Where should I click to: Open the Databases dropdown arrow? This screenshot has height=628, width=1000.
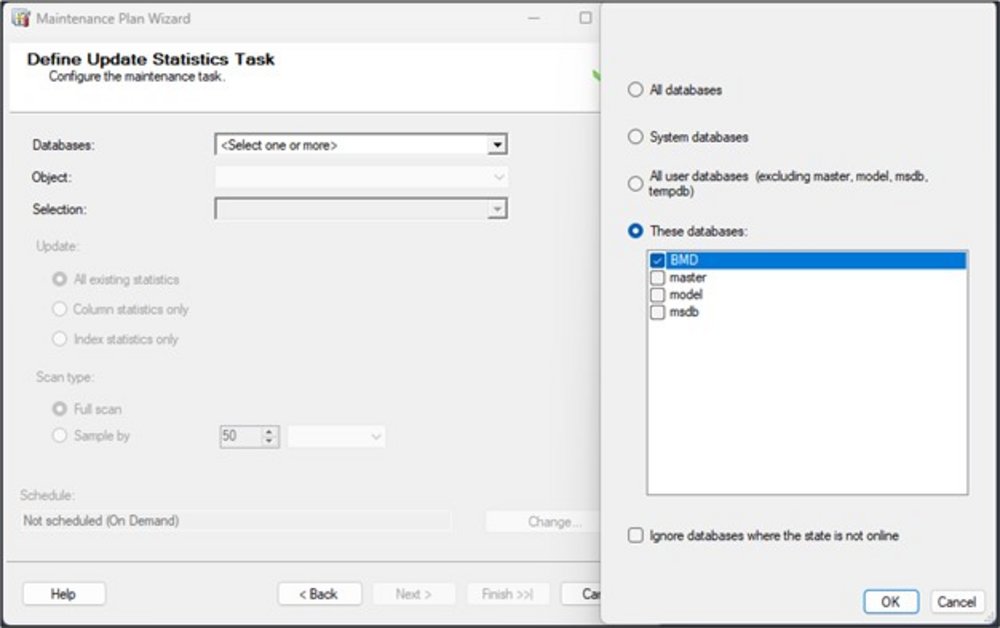pos(496,145)
